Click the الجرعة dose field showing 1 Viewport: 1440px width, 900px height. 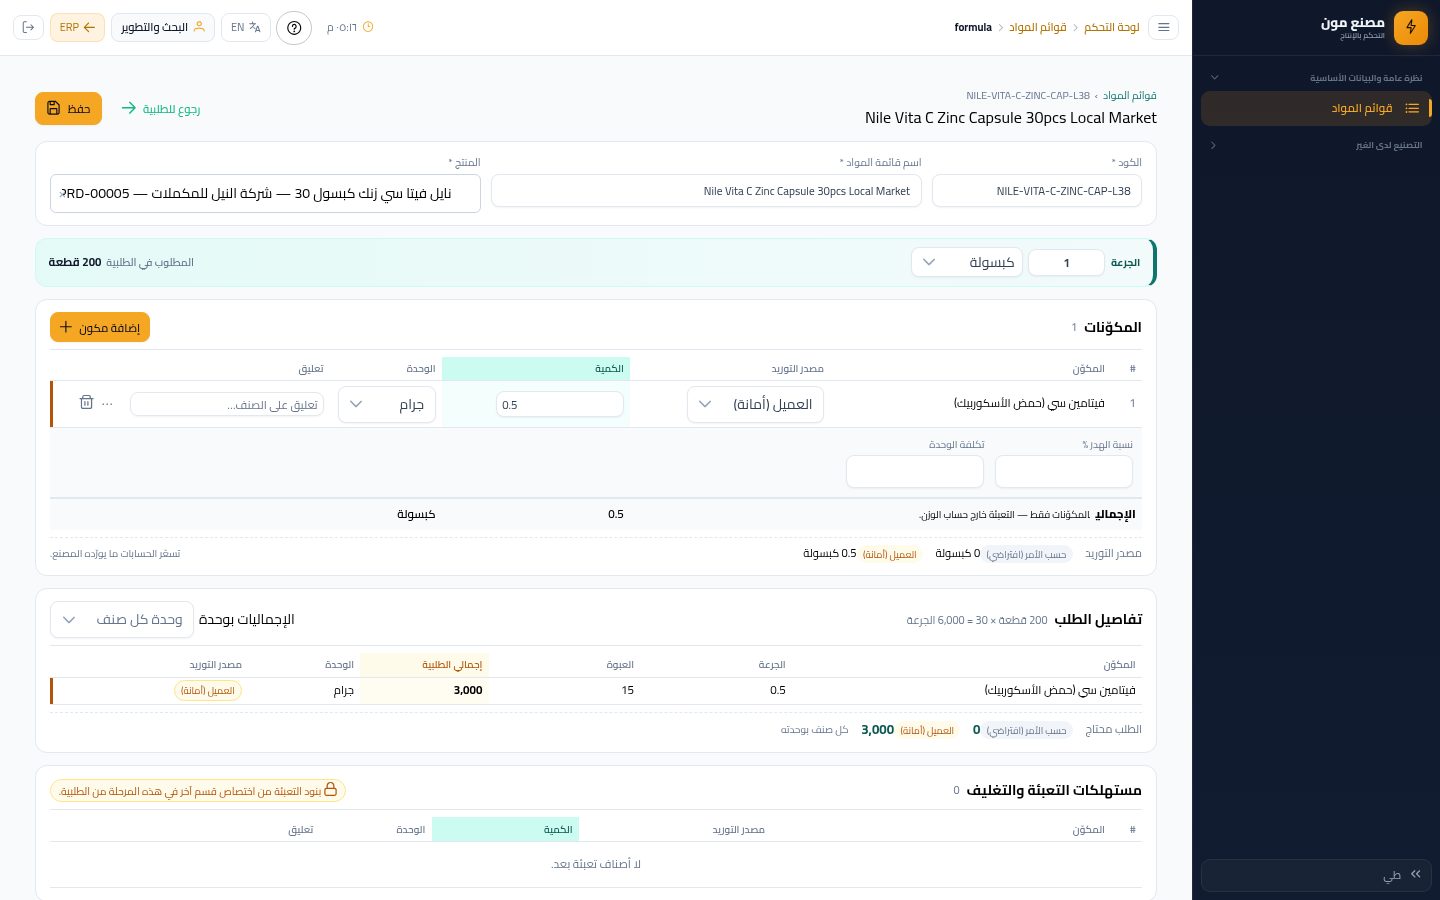tap(1066, 262)
